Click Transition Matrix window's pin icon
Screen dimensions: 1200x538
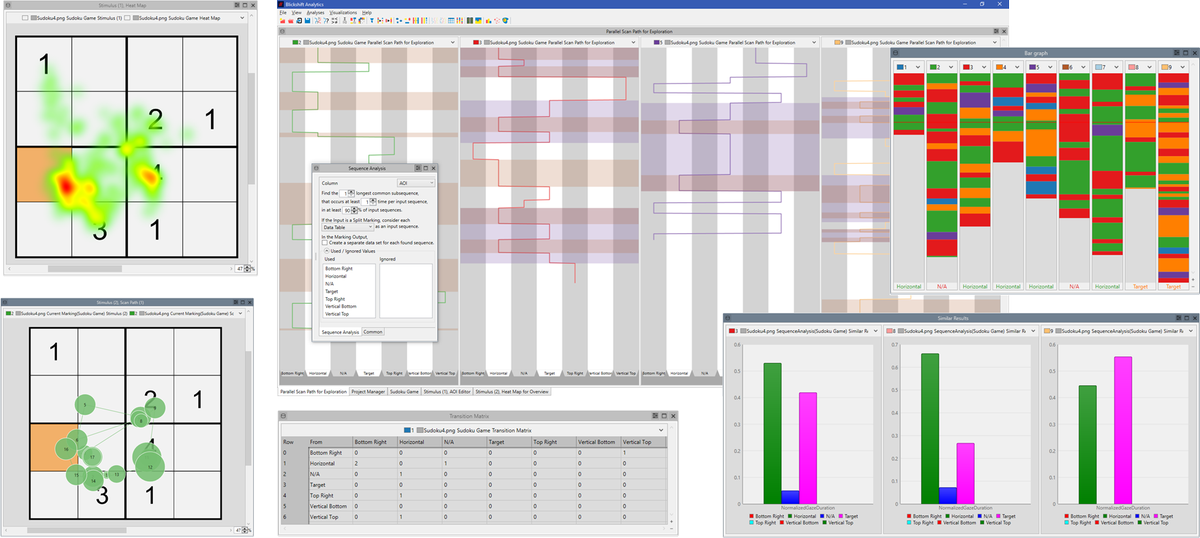[x=655, y=416]
